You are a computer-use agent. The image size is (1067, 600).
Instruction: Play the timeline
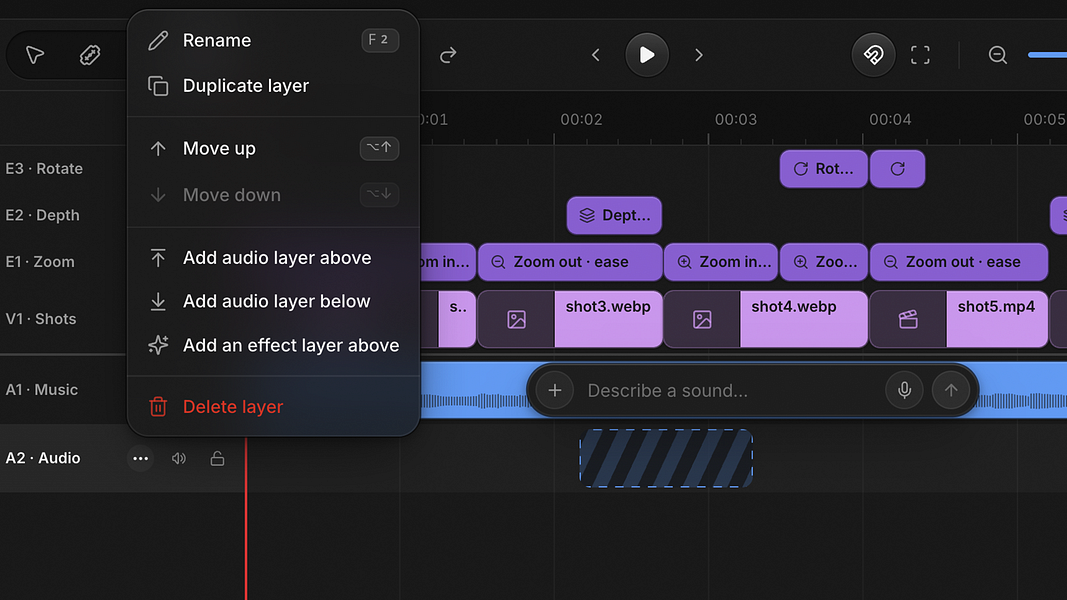(646, 55)
